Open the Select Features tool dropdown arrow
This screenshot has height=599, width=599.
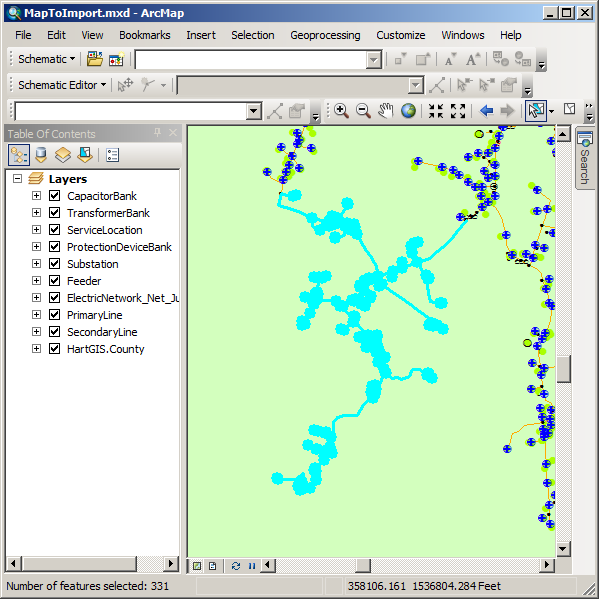pos(551,111)
